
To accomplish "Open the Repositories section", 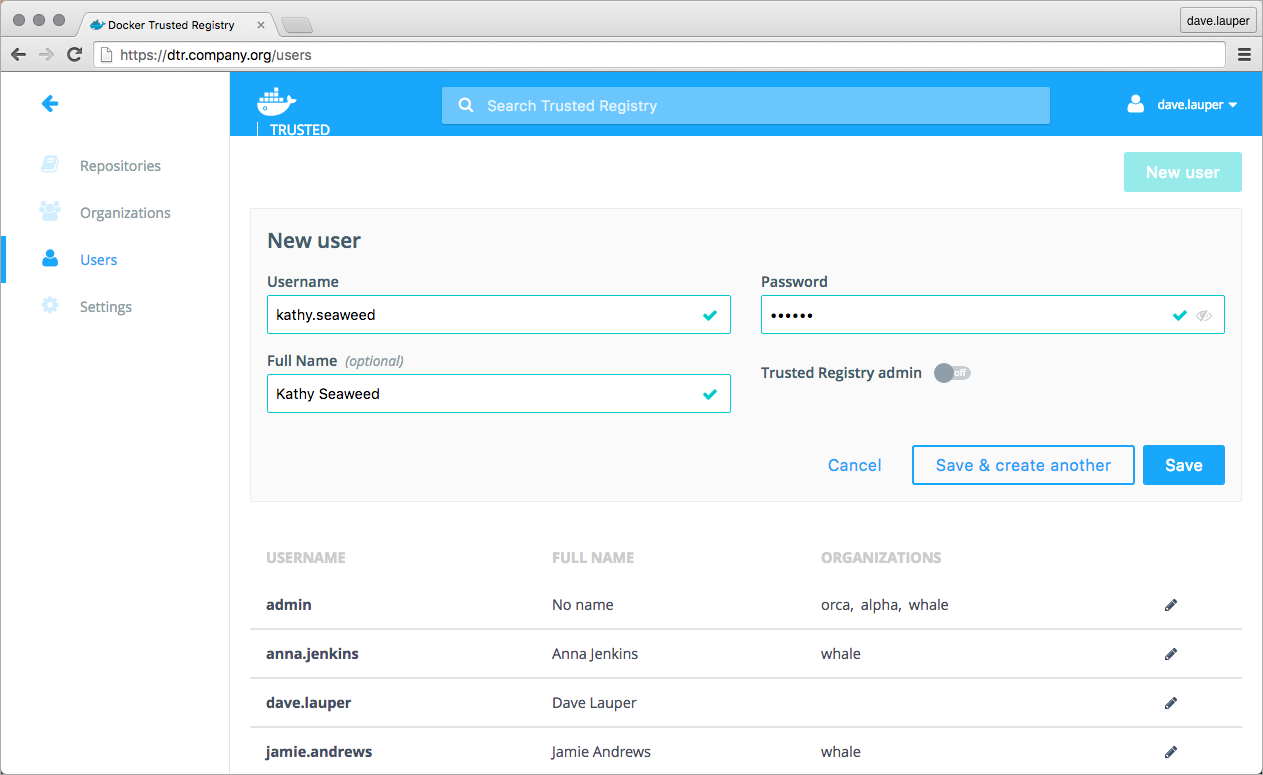I will 120,166.
